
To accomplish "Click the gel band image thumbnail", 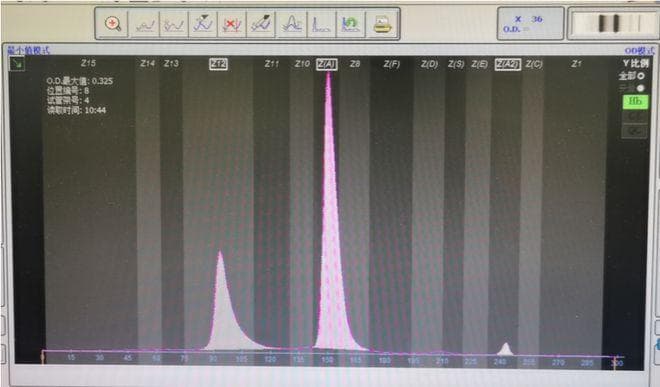I will click(612, 24).
